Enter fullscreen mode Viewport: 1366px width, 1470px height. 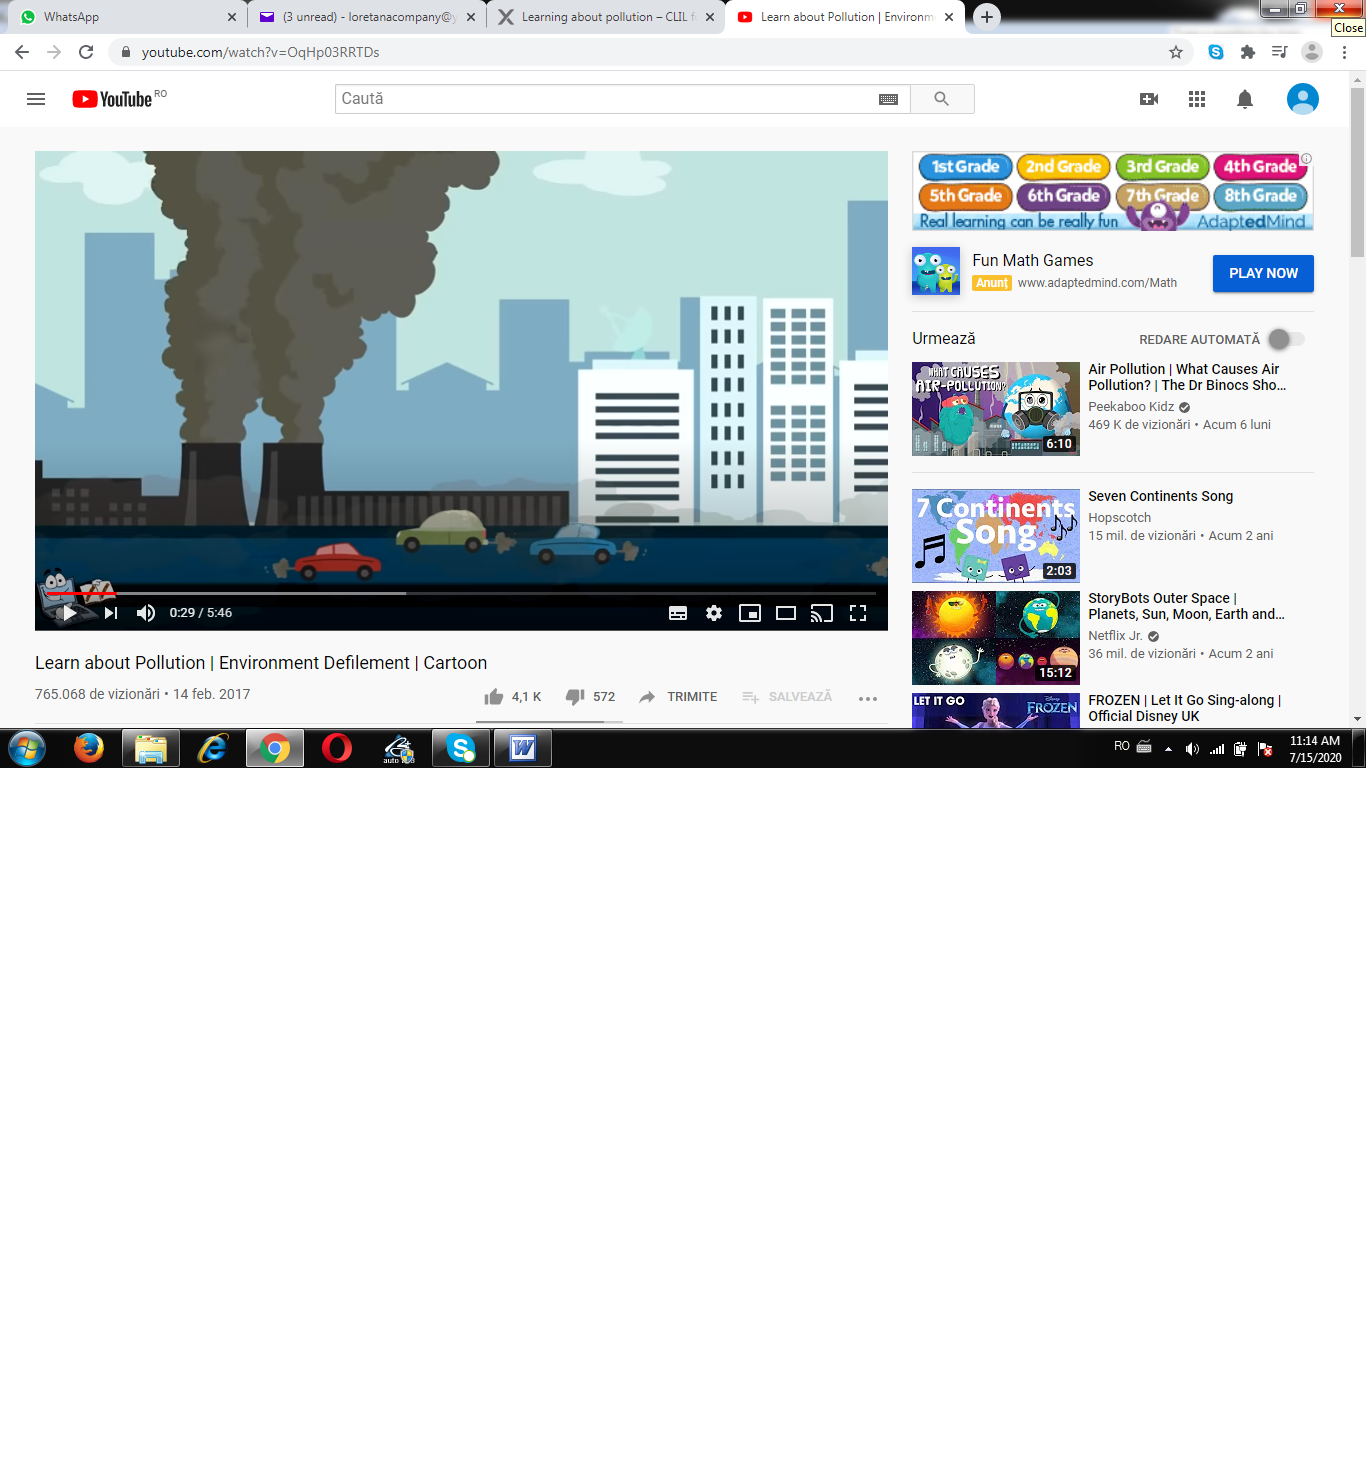click(x=858, y=613)
